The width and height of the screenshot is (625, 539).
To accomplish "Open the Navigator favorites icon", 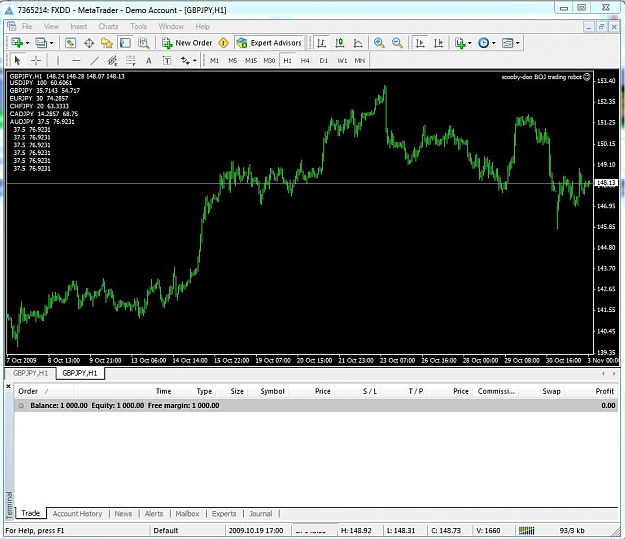I will tap(107, 43).
